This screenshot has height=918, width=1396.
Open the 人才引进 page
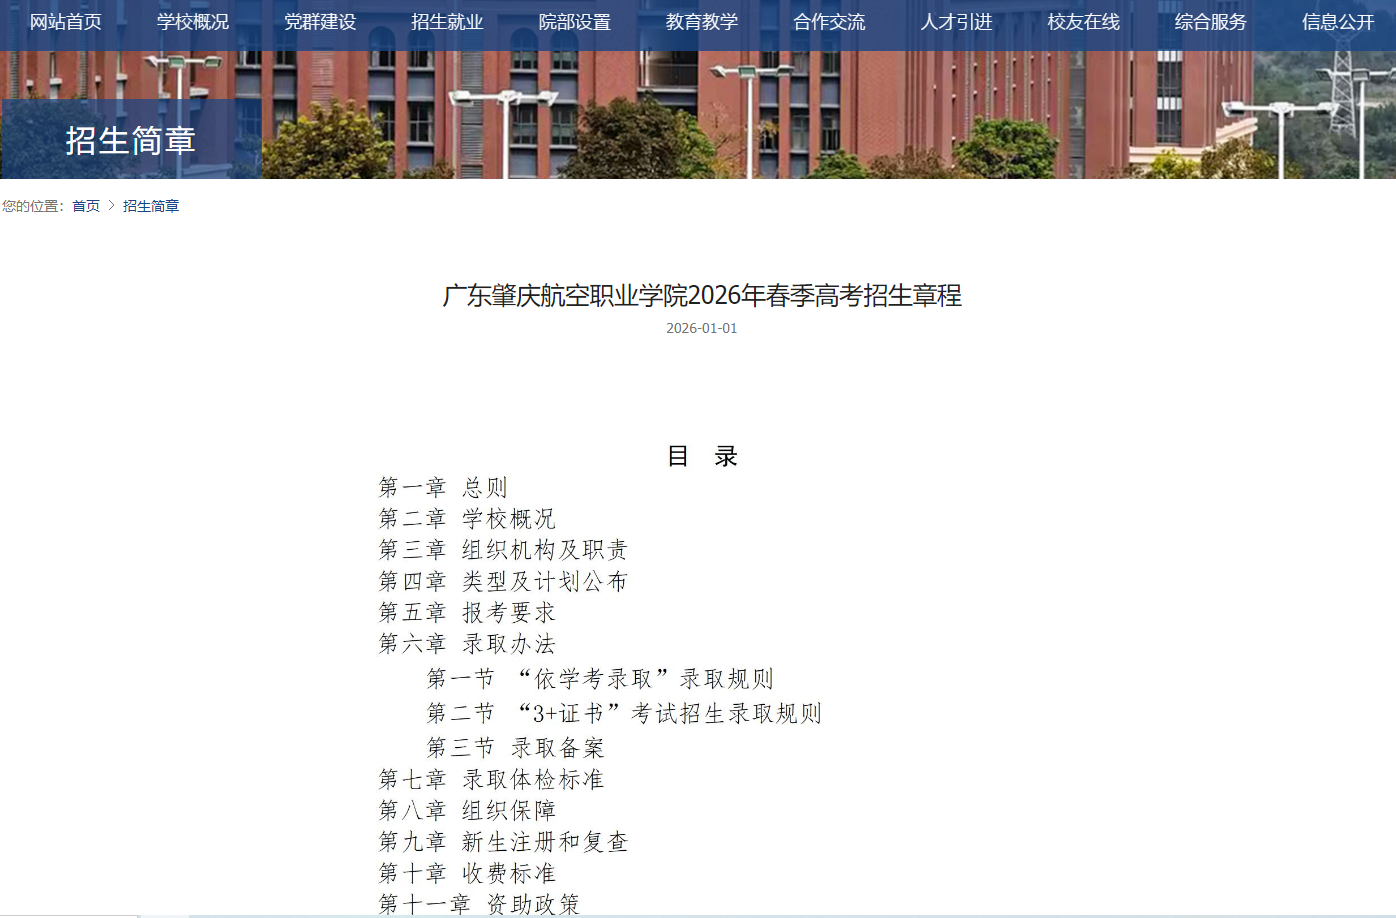coord(955,22)
